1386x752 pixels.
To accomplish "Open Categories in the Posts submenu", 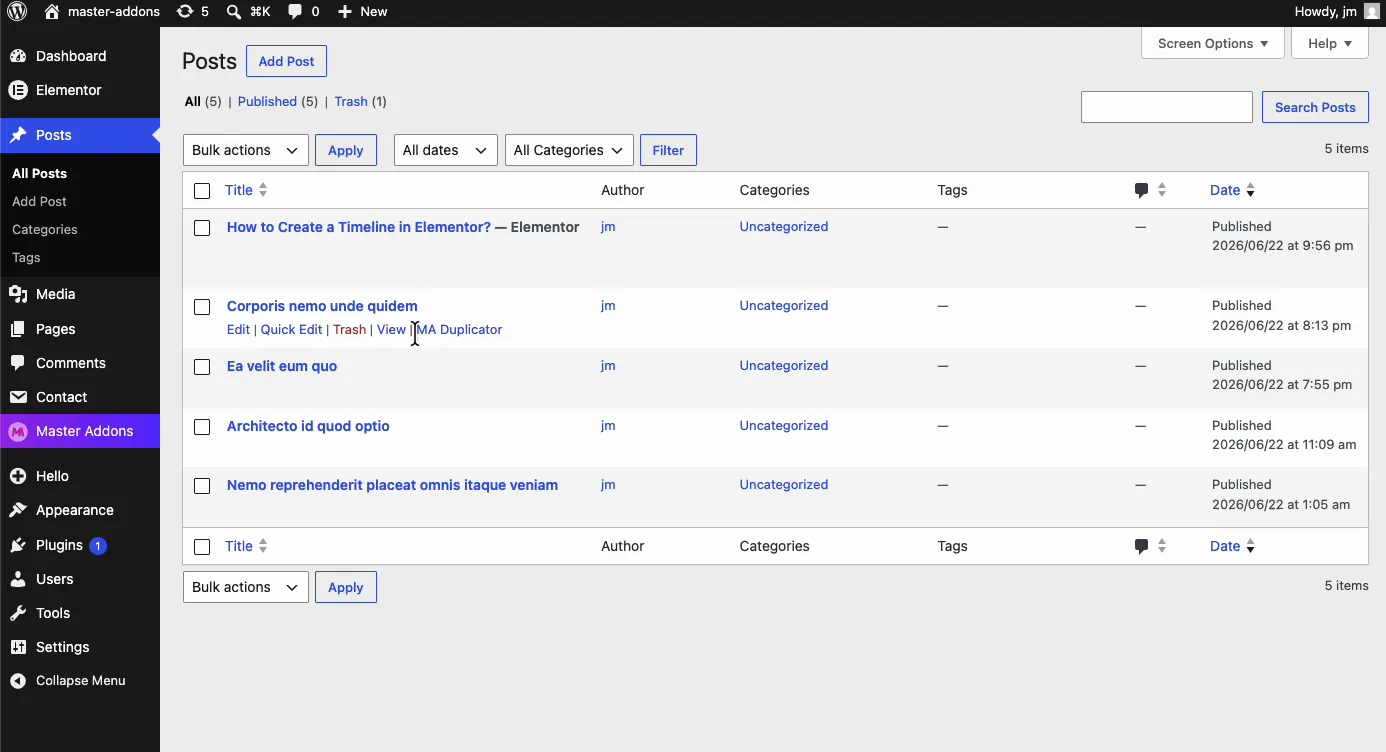I will pos(45,229).
